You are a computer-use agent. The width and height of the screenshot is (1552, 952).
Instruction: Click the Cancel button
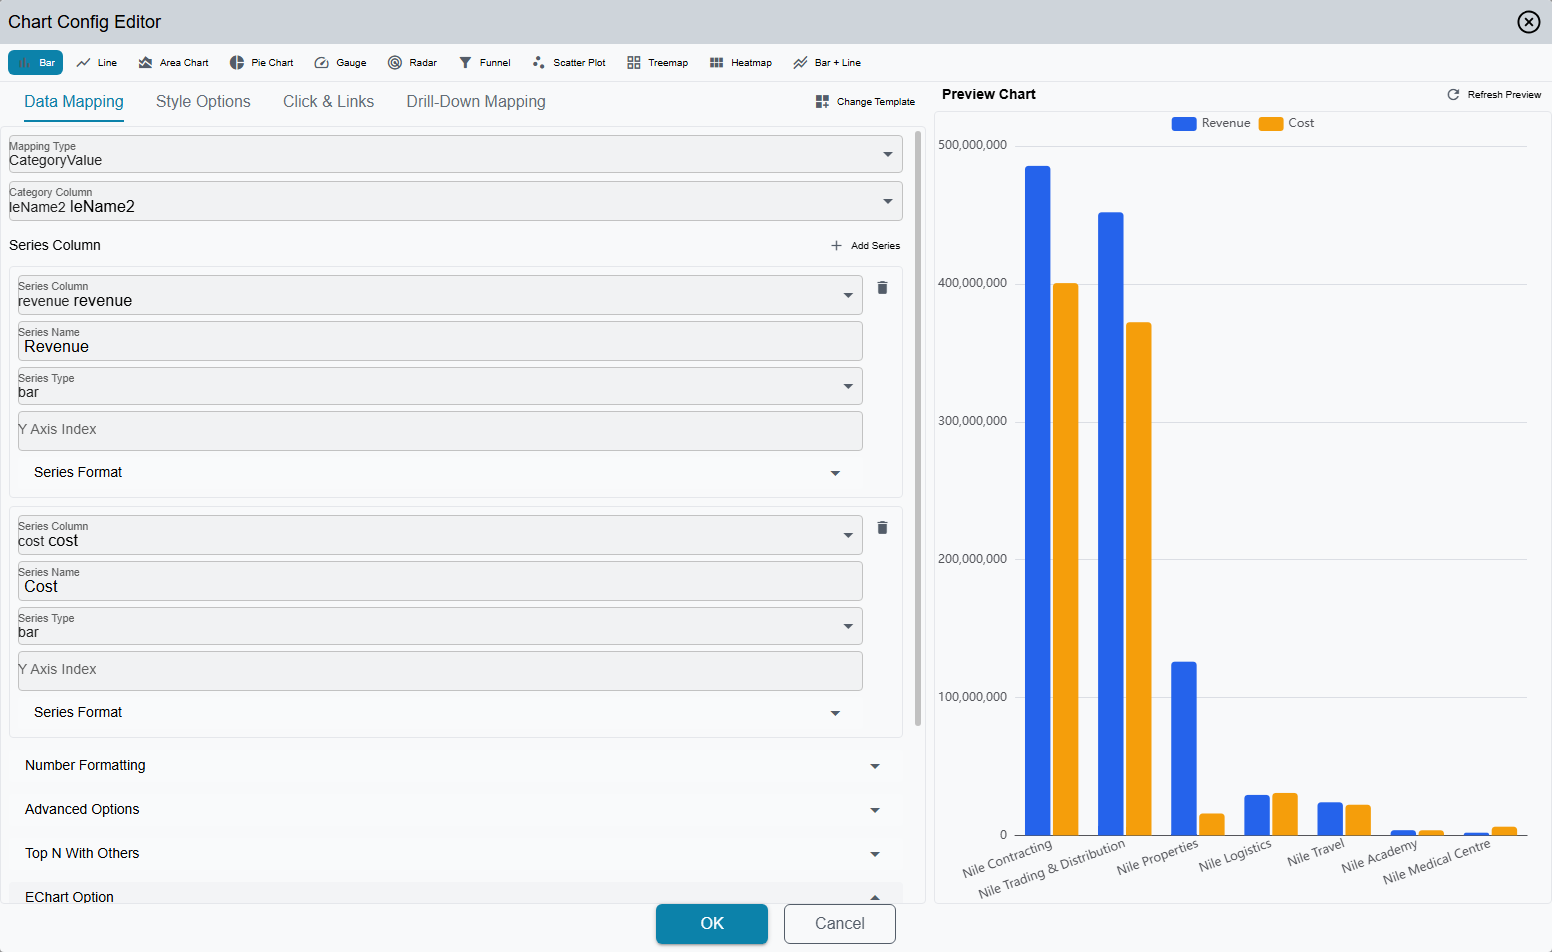pyautogui.click(x=840, y=924)
